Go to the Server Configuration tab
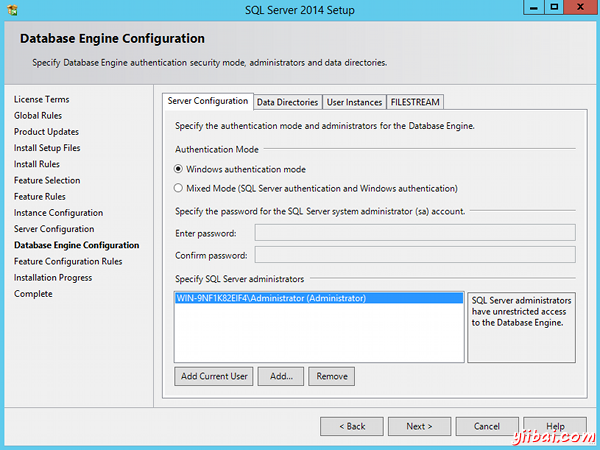The image size is (600, 450). point(208,101)
